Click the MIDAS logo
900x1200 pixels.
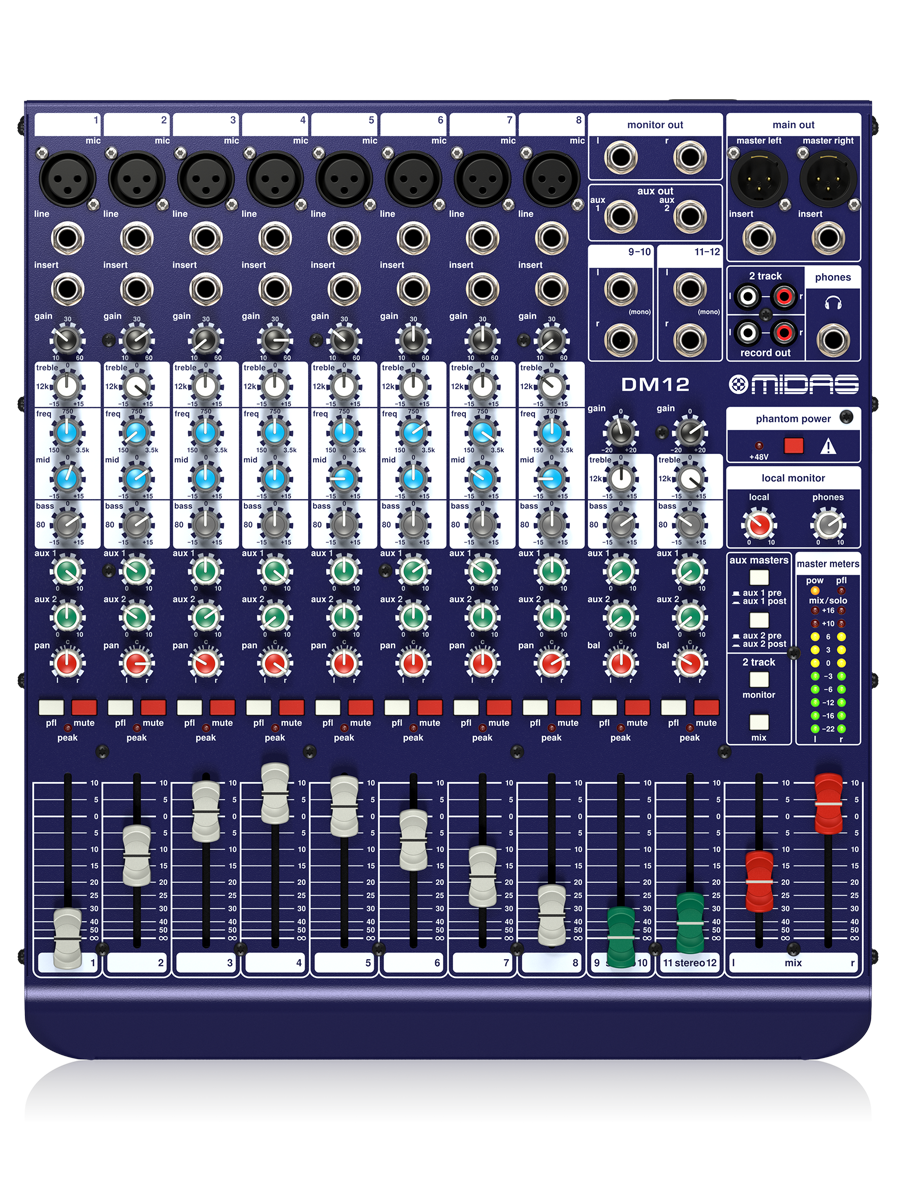[792, 385]
